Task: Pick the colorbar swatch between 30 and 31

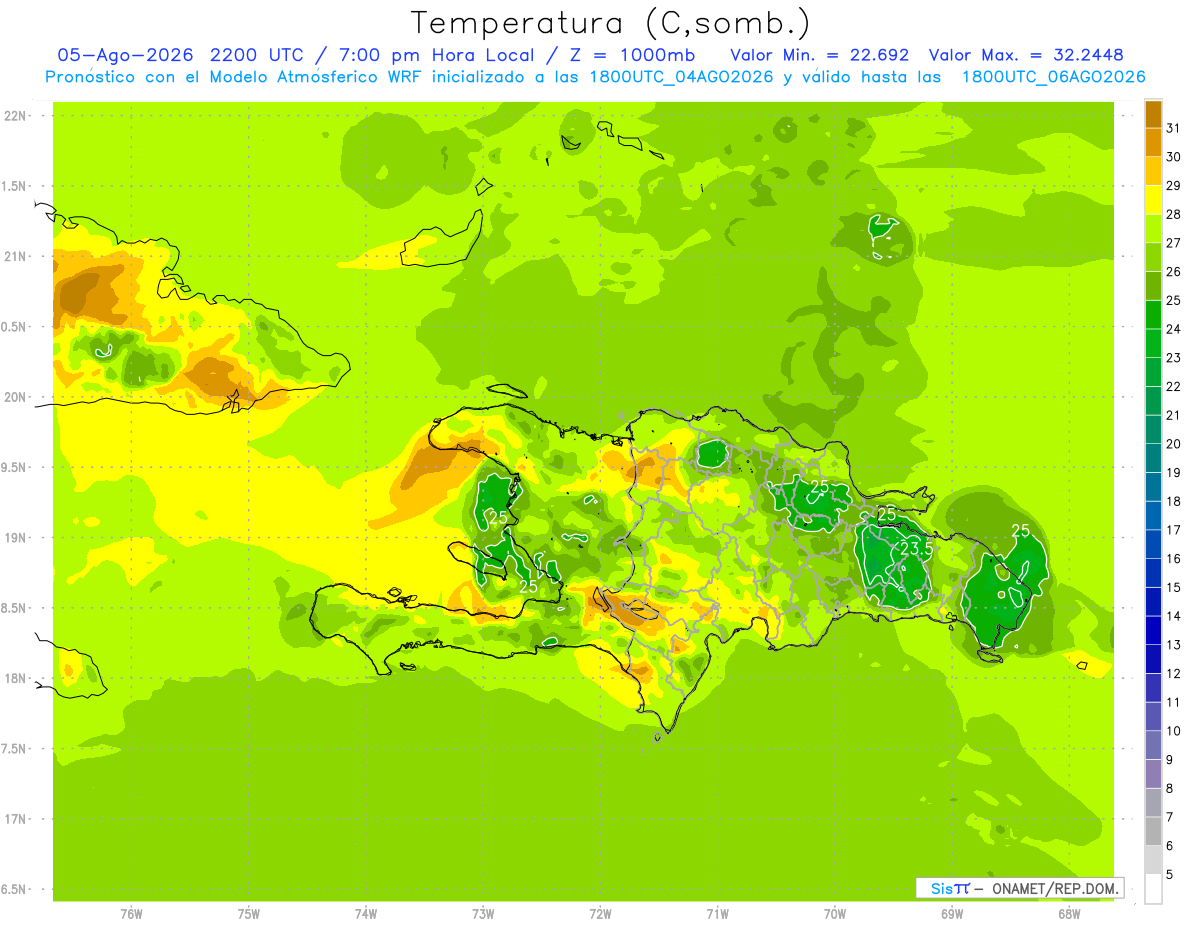Action: (x=1153, y=142)
